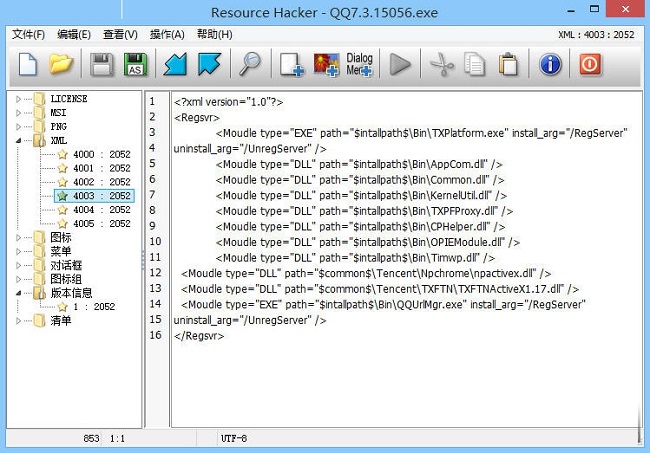Open the 文件(F) menu
Viewport: 650px width, 453px height.
coord(28,35)
